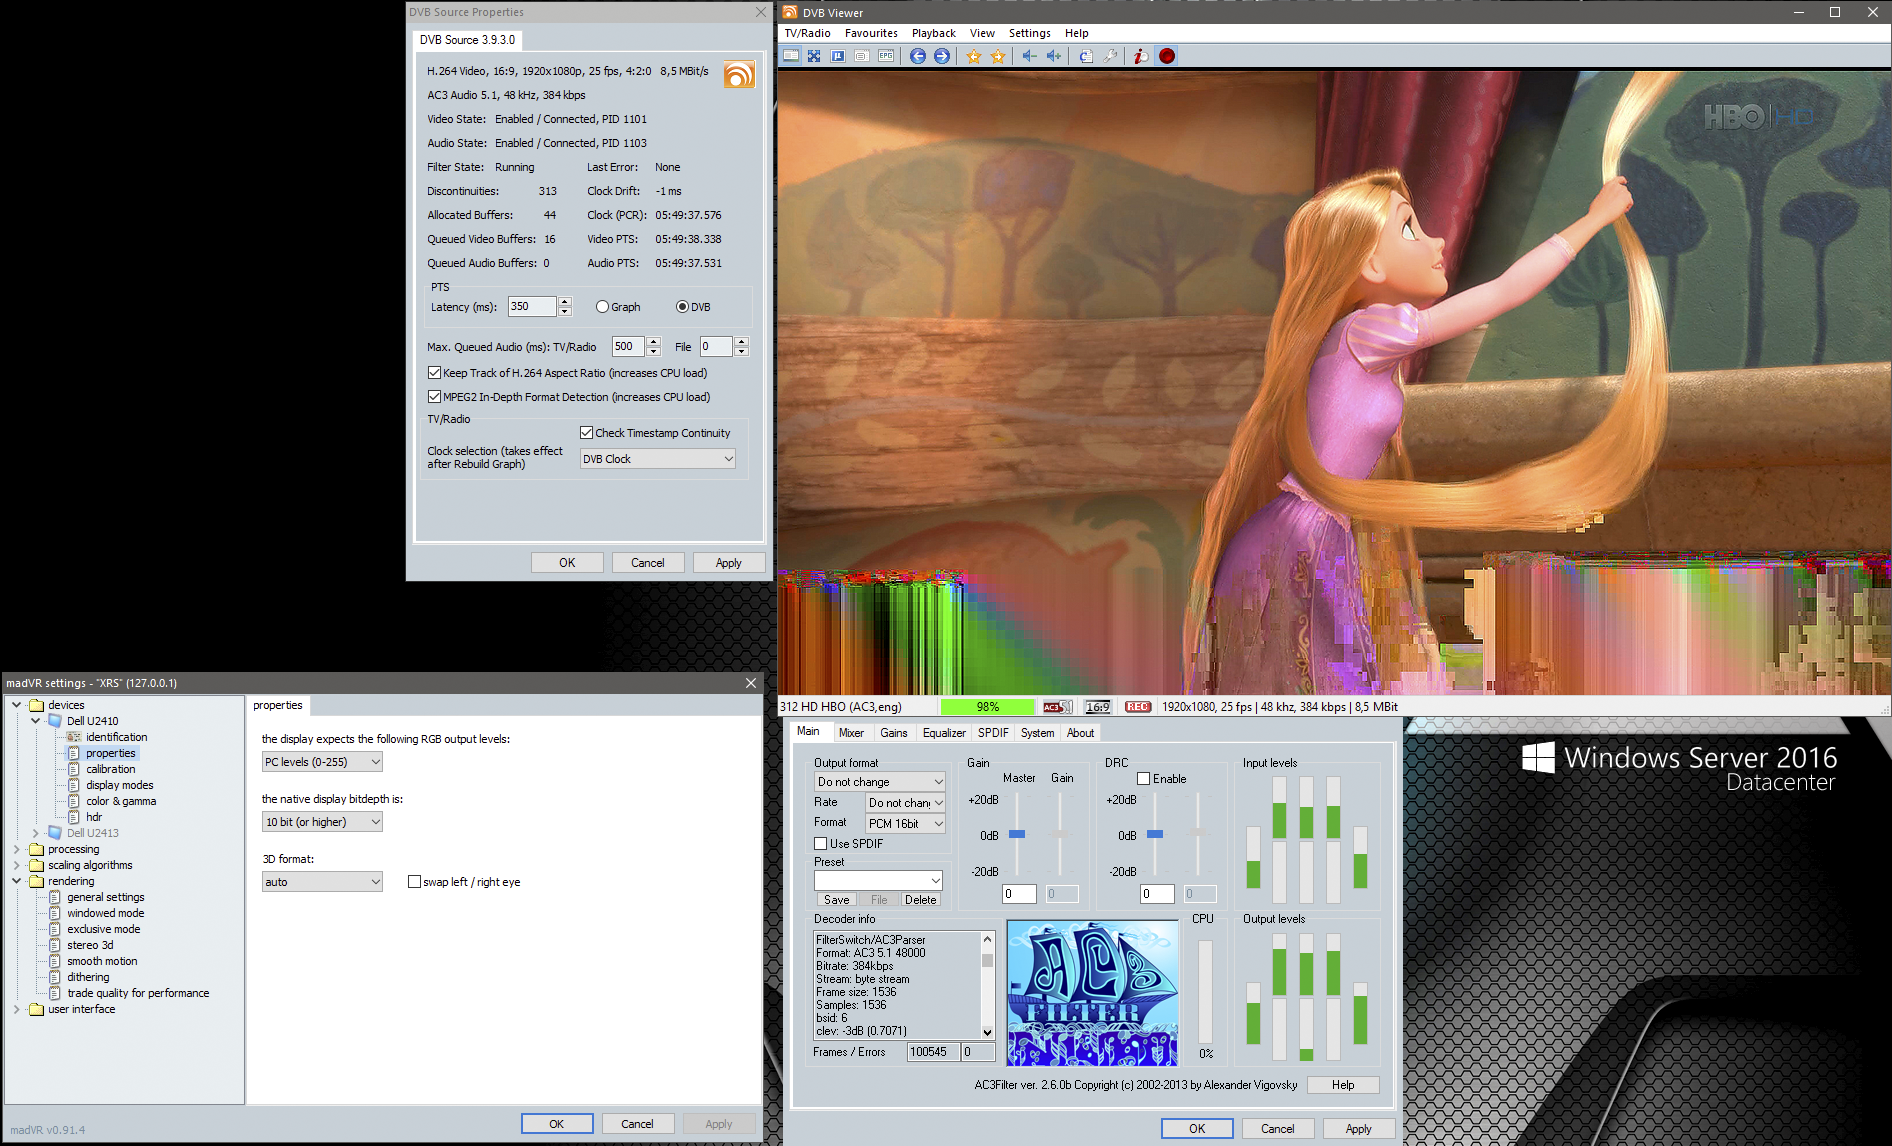Select previous favourite star icon
Viewport: 1892px width, 1146px height.
tap(973, 56)
